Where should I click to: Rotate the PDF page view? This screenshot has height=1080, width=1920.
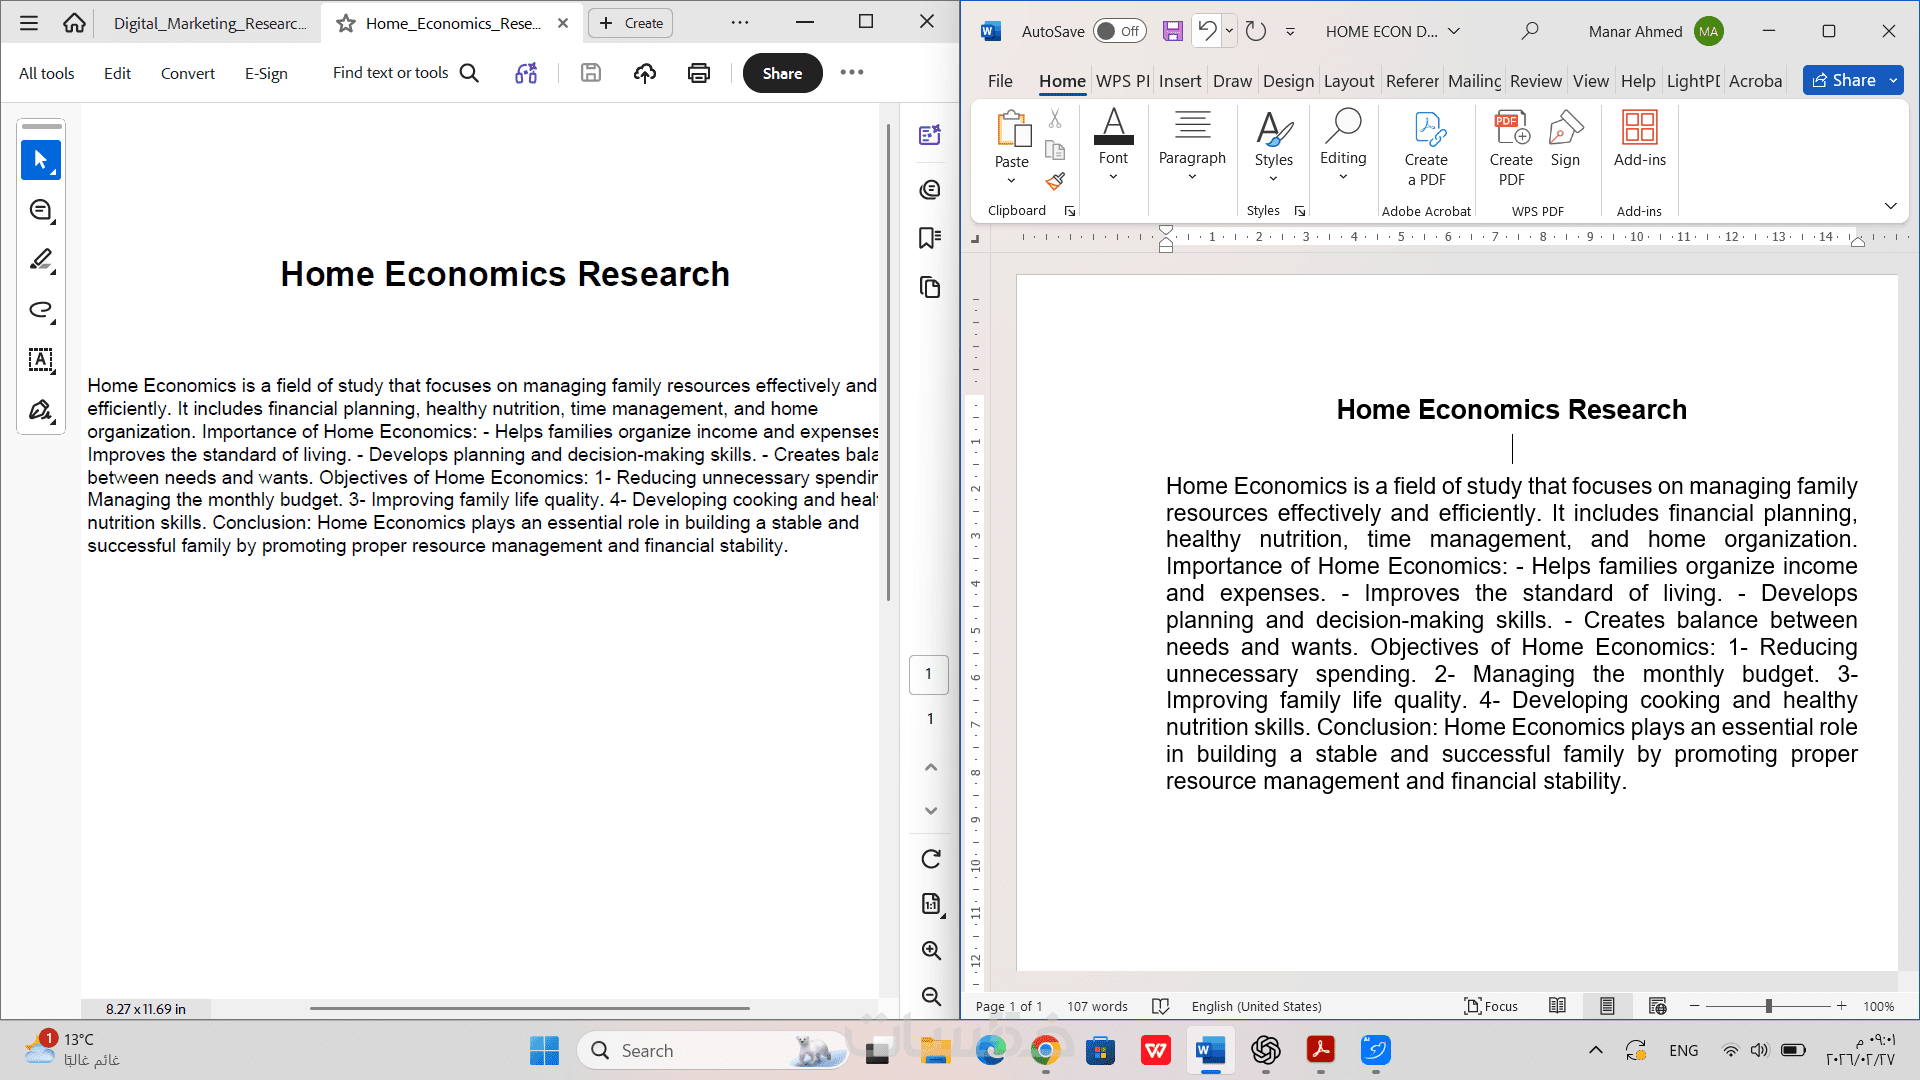(931, 859)
